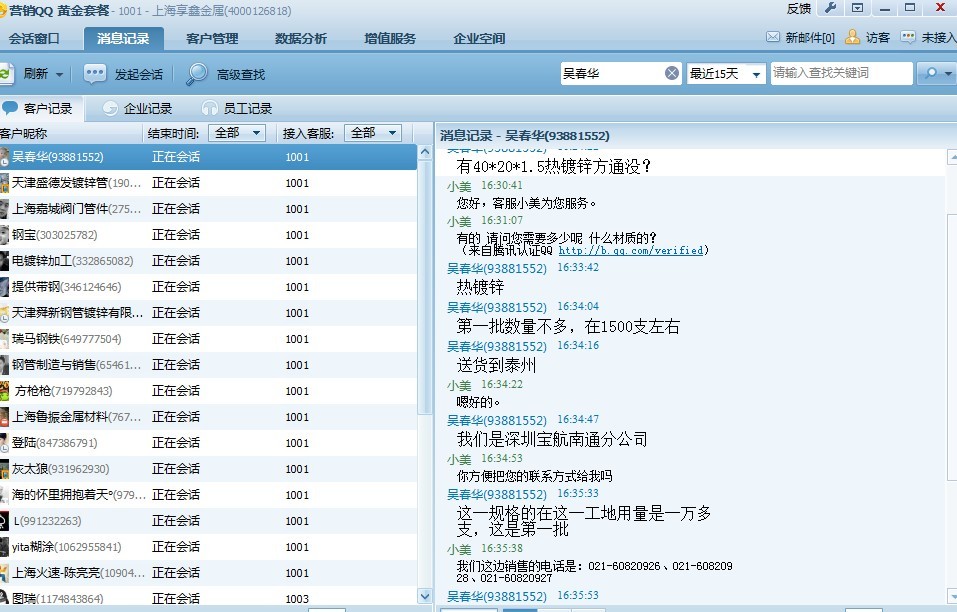Click the 客户昵称 column header

point(24,133)
